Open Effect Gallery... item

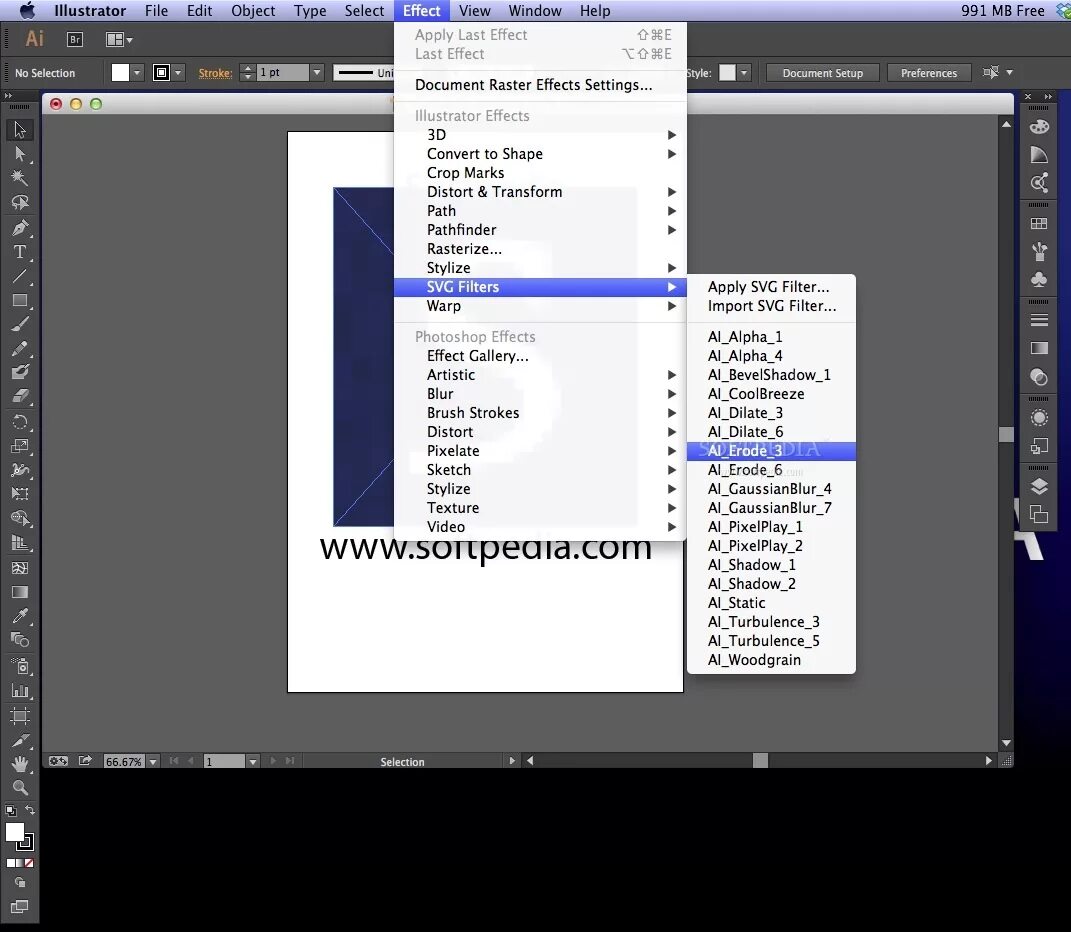click(x=540, y=356)
